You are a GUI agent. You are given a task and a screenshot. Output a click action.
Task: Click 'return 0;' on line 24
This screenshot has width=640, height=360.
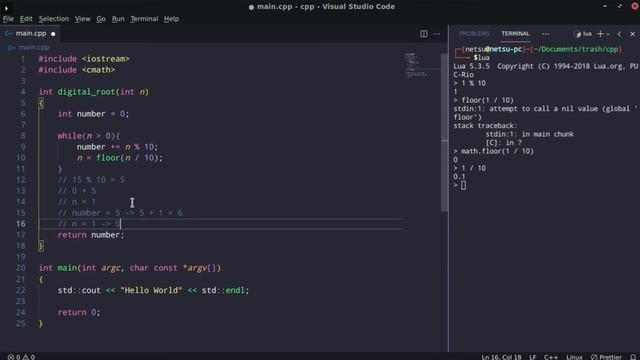pyautogui.click(x=78, y=312)
